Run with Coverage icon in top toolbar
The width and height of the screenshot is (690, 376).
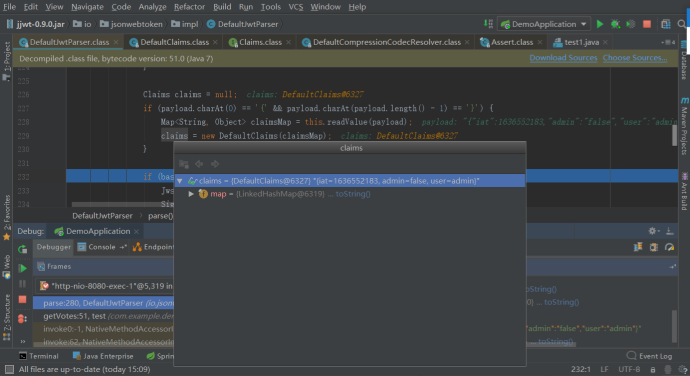631,24
